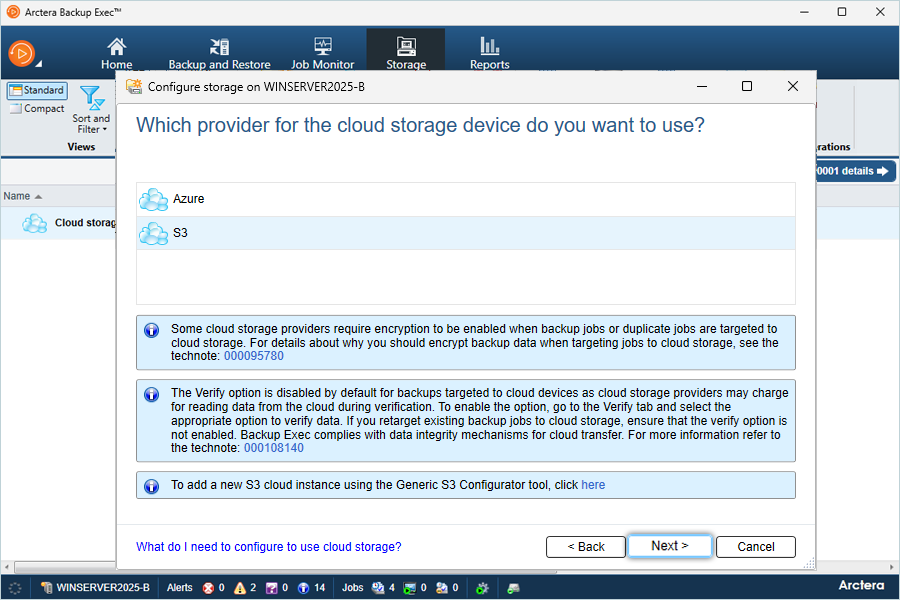
Task: Open cloud storage configuration help link
Action: [x=268, y=547]
